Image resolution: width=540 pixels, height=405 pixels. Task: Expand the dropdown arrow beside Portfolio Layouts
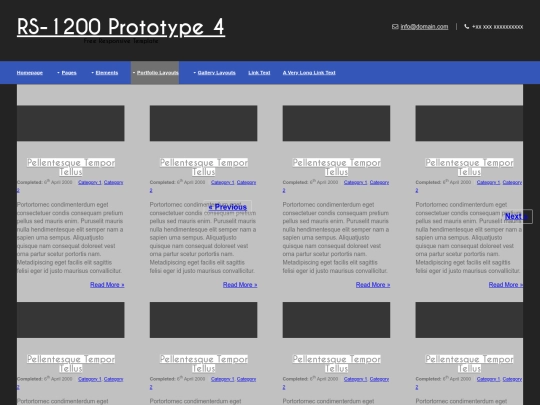pyautogui.click(x=134, y=73)
